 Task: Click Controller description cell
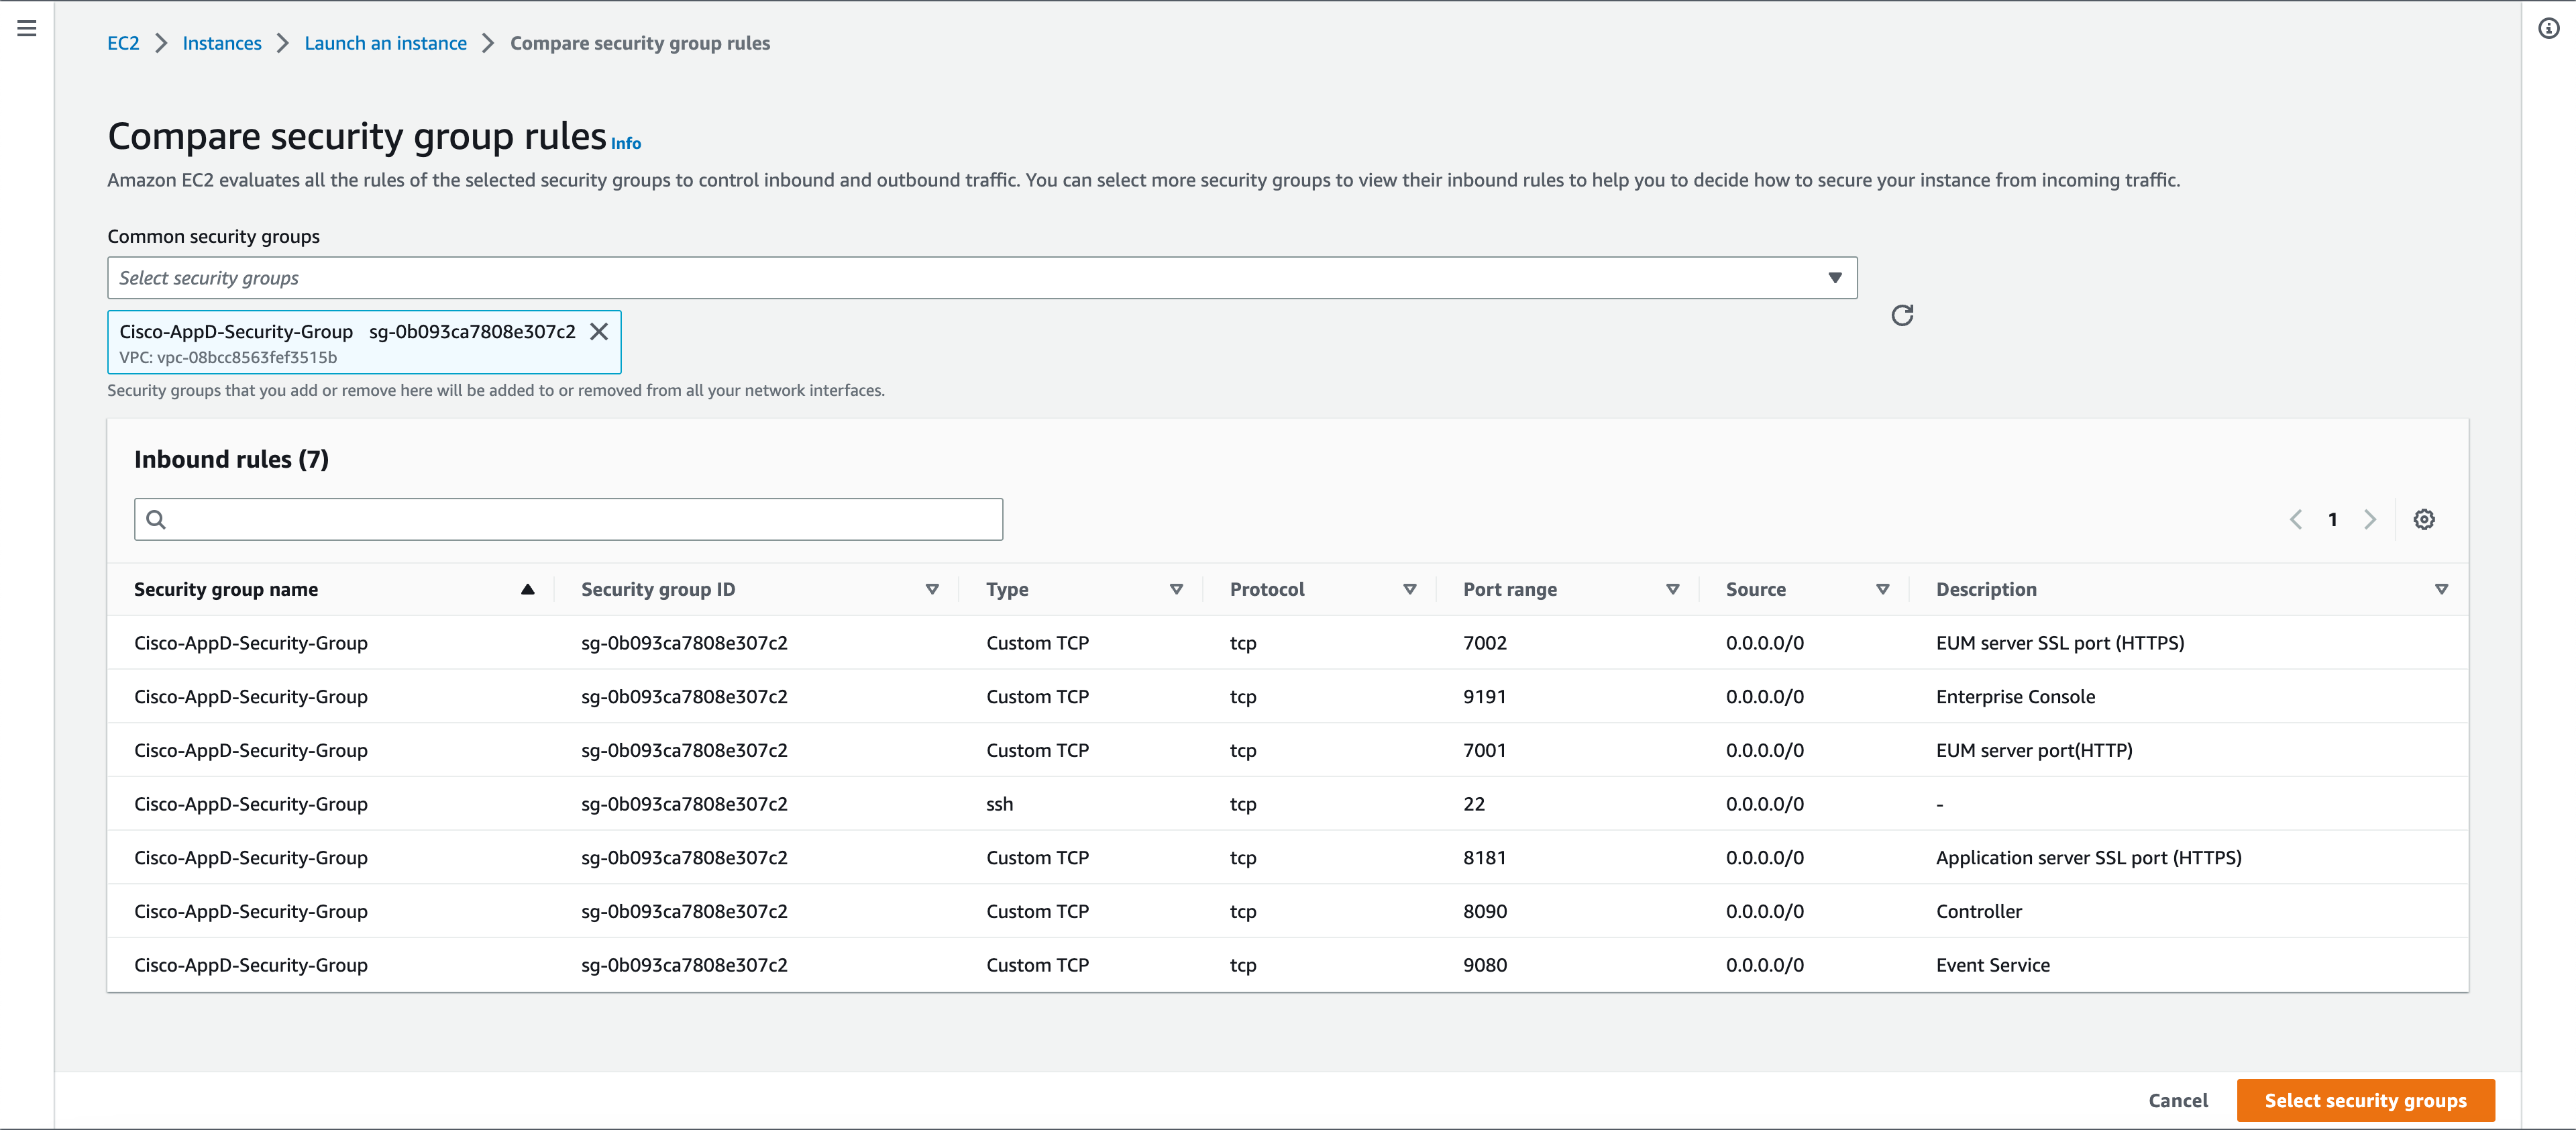pyautogui.click(x=1979, y=911)
